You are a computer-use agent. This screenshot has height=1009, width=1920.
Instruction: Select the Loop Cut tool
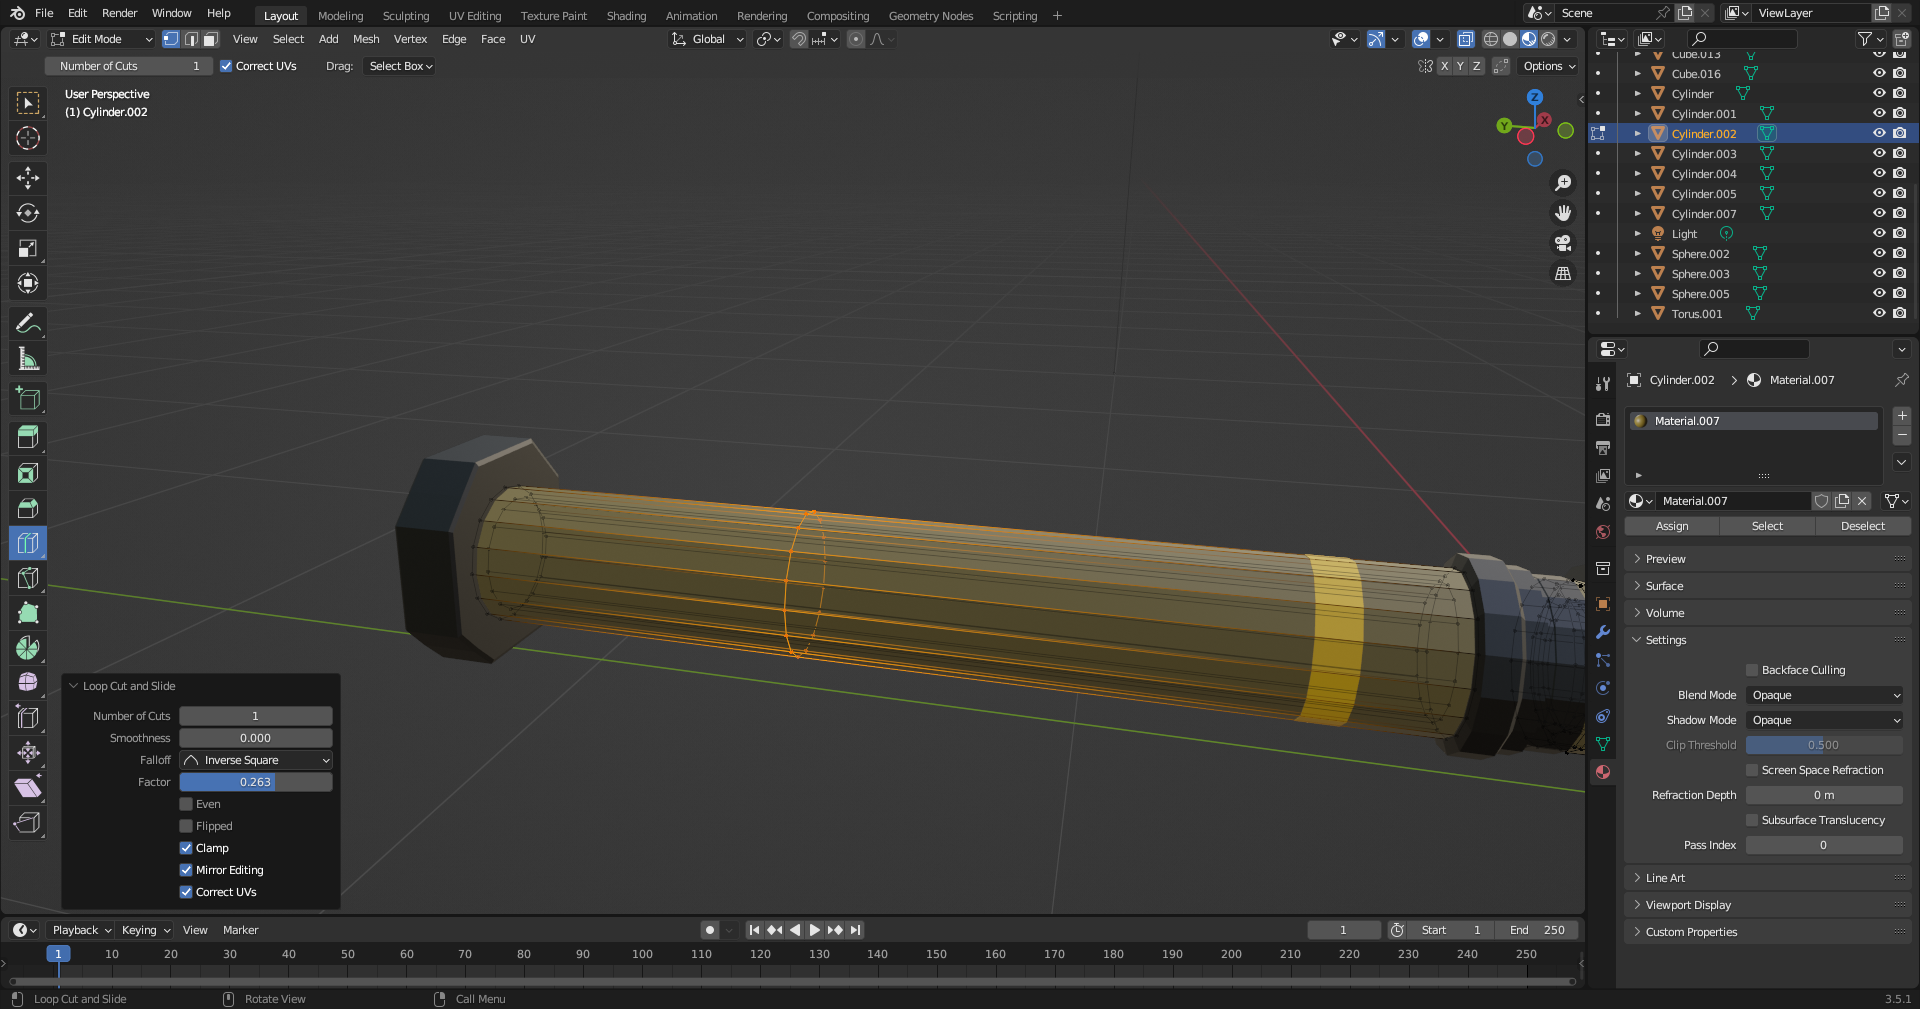(28, 543)
